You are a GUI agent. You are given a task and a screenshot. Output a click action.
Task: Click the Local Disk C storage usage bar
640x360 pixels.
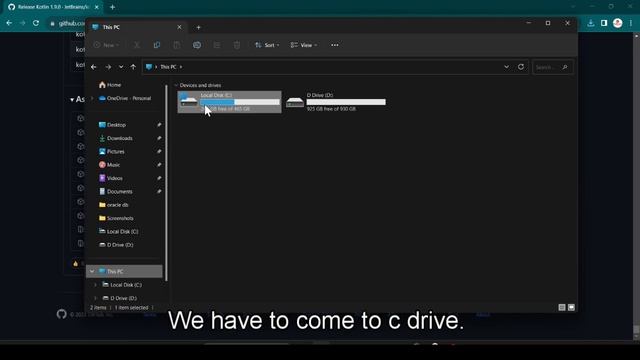coord(240,102)
